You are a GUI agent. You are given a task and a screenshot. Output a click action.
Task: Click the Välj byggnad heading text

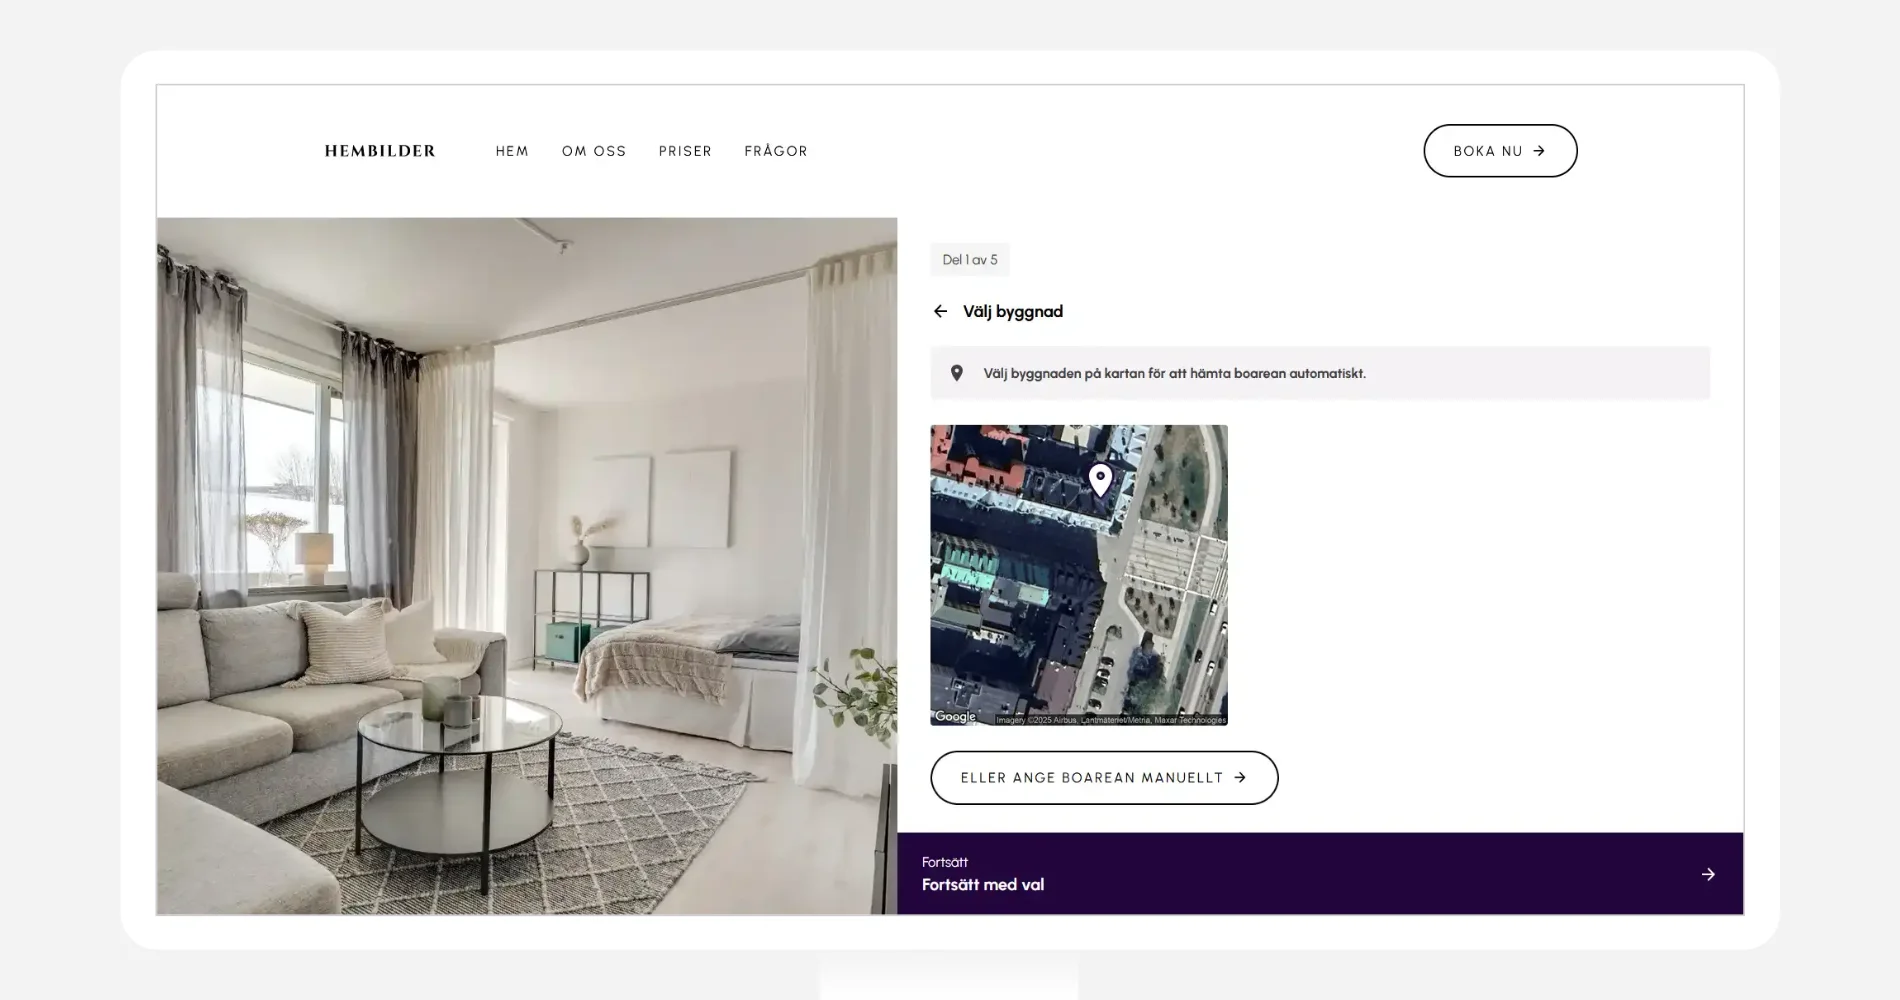point(1013,311)
